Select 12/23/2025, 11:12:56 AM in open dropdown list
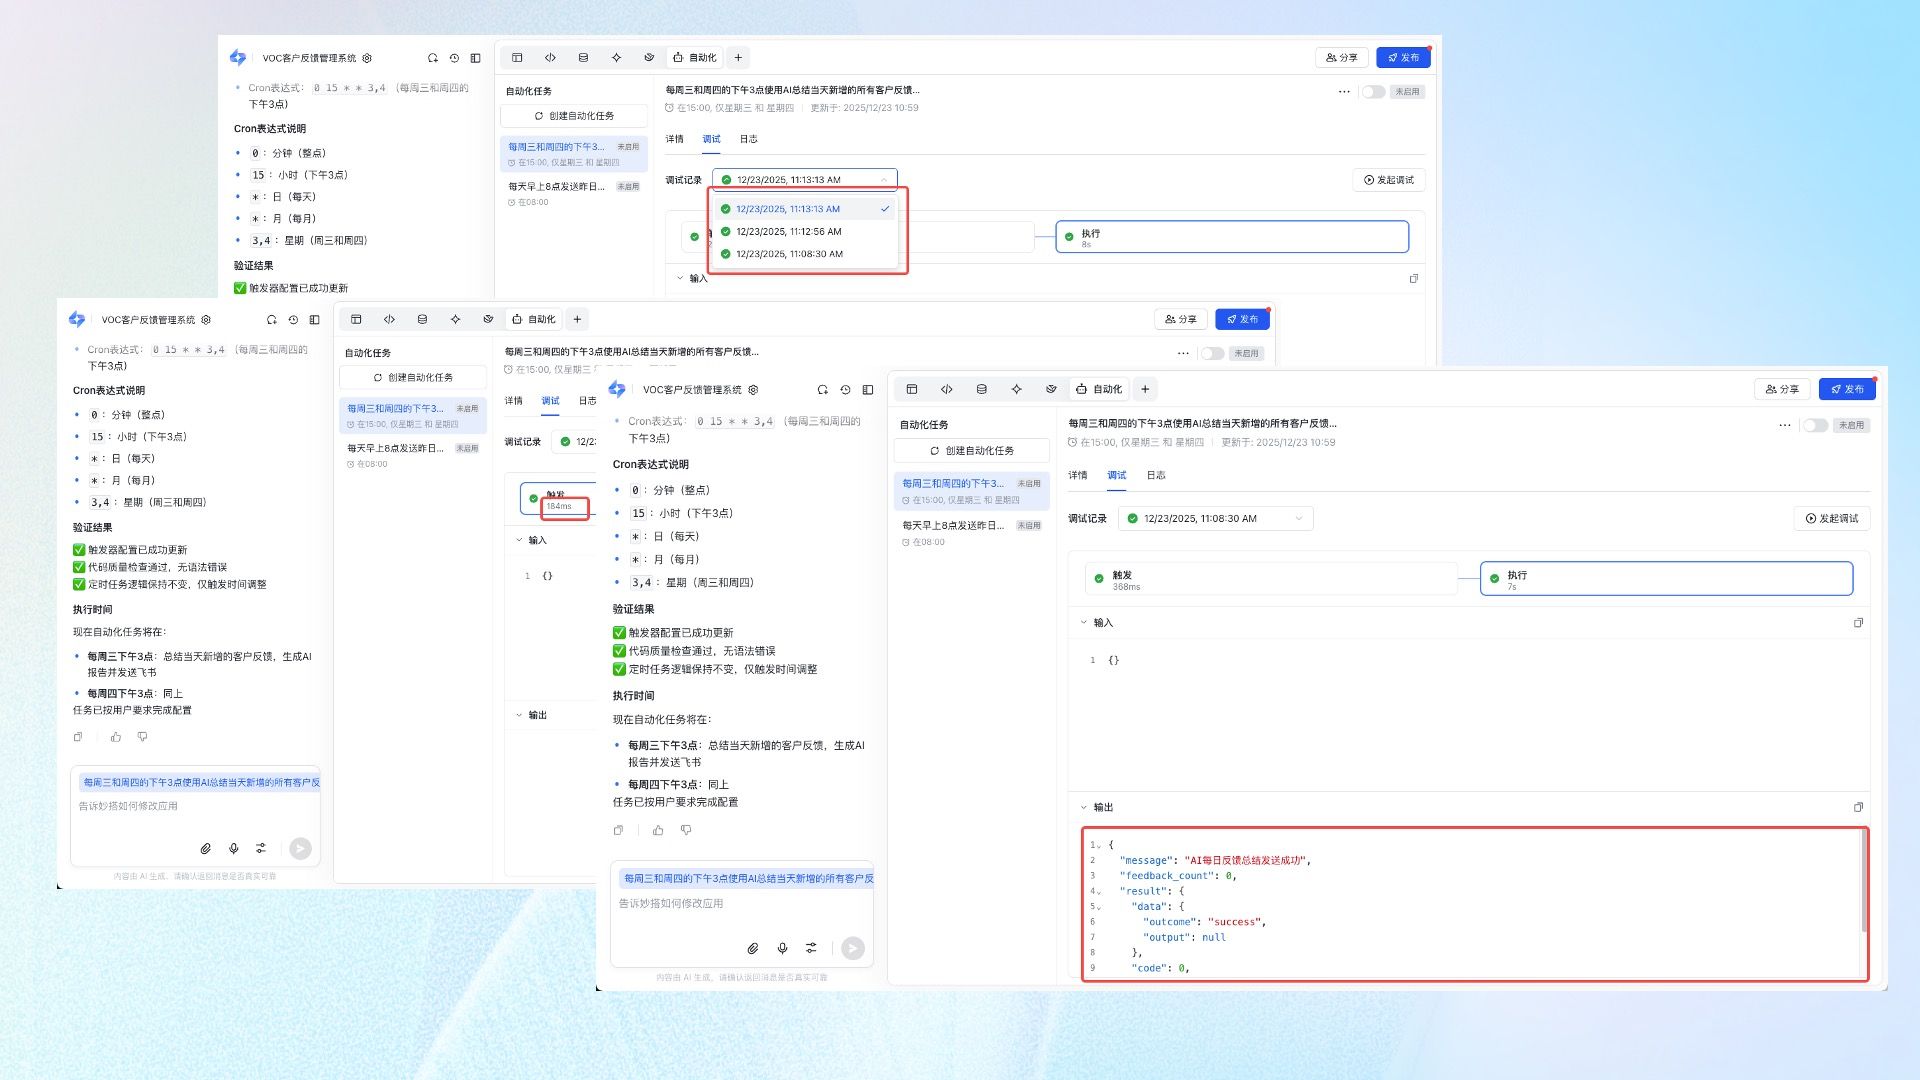 788,231
